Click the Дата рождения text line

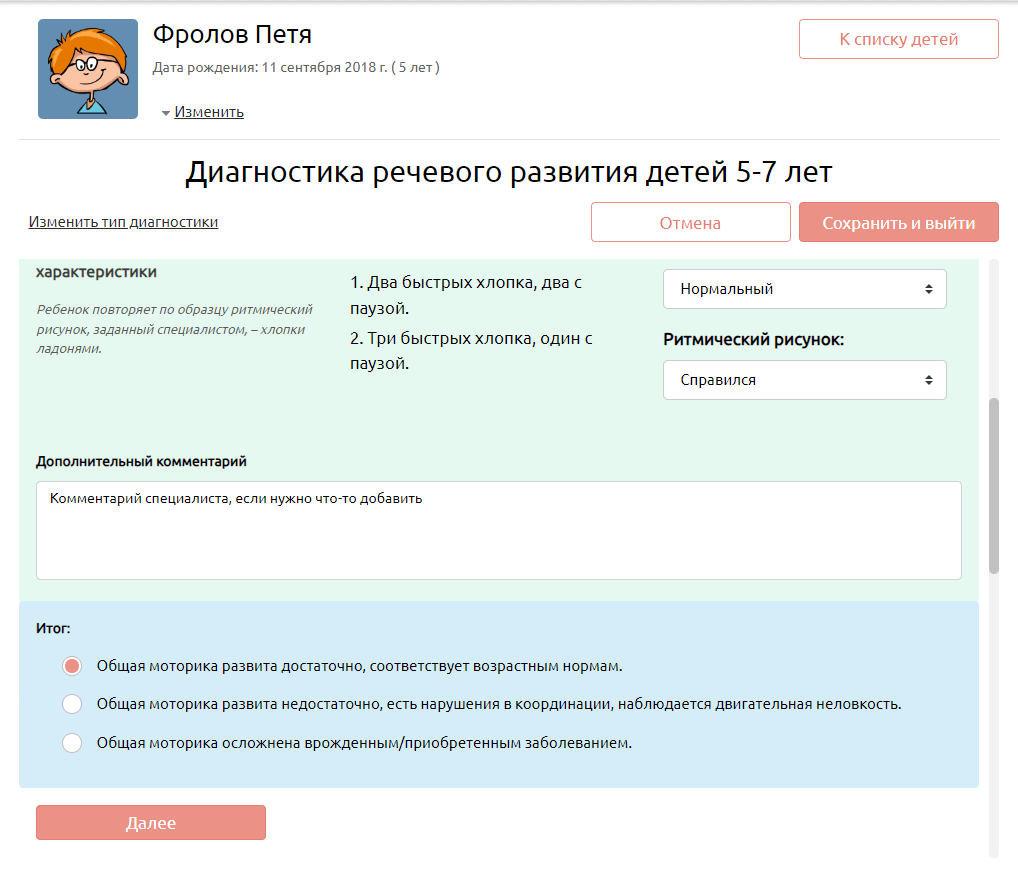(x=296, y=68)
